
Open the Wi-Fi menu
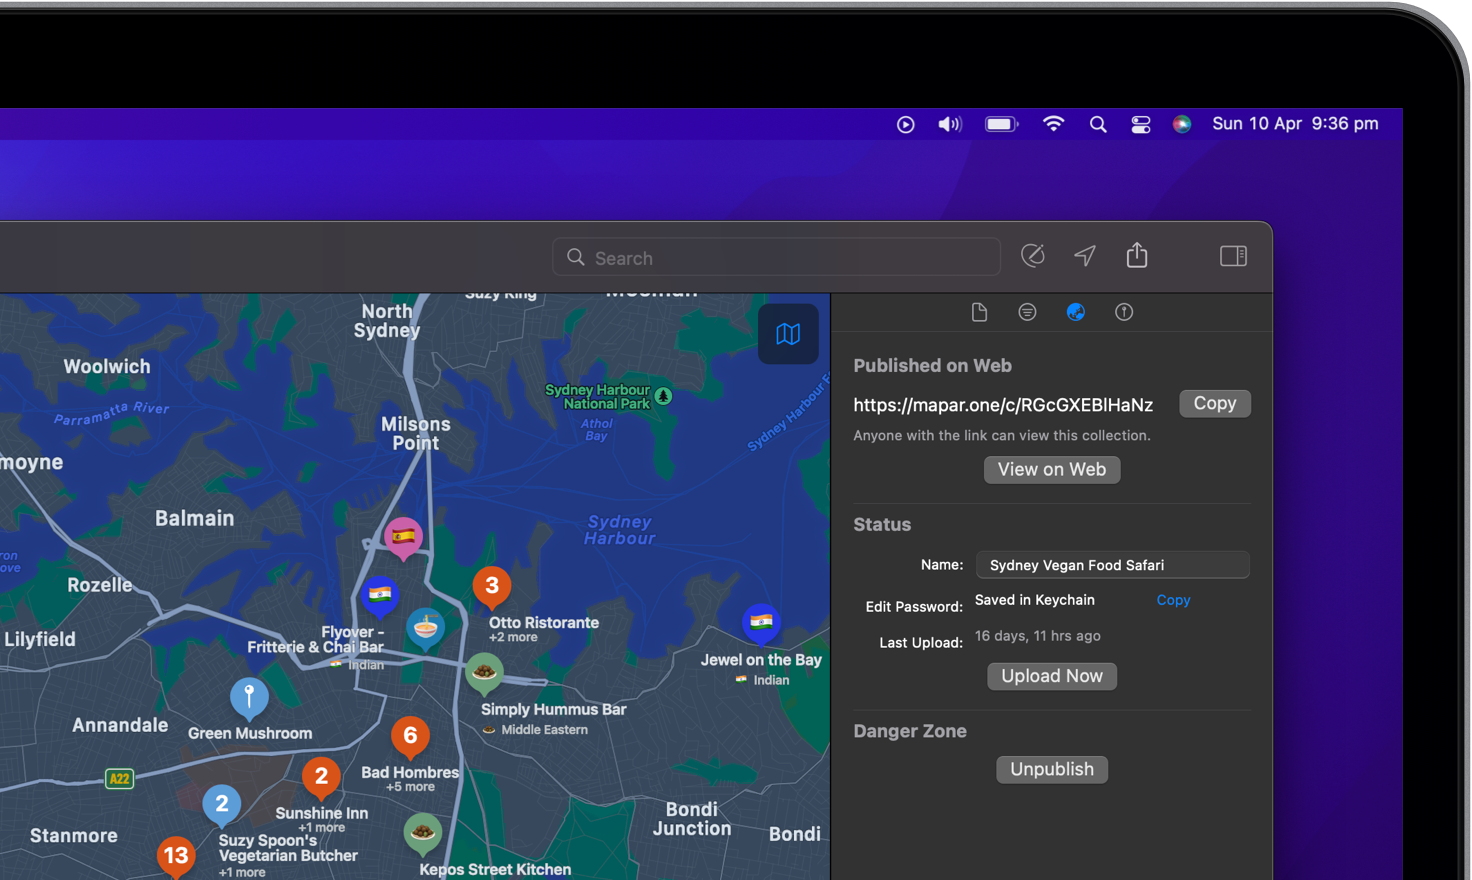[x=1053, y=124]
